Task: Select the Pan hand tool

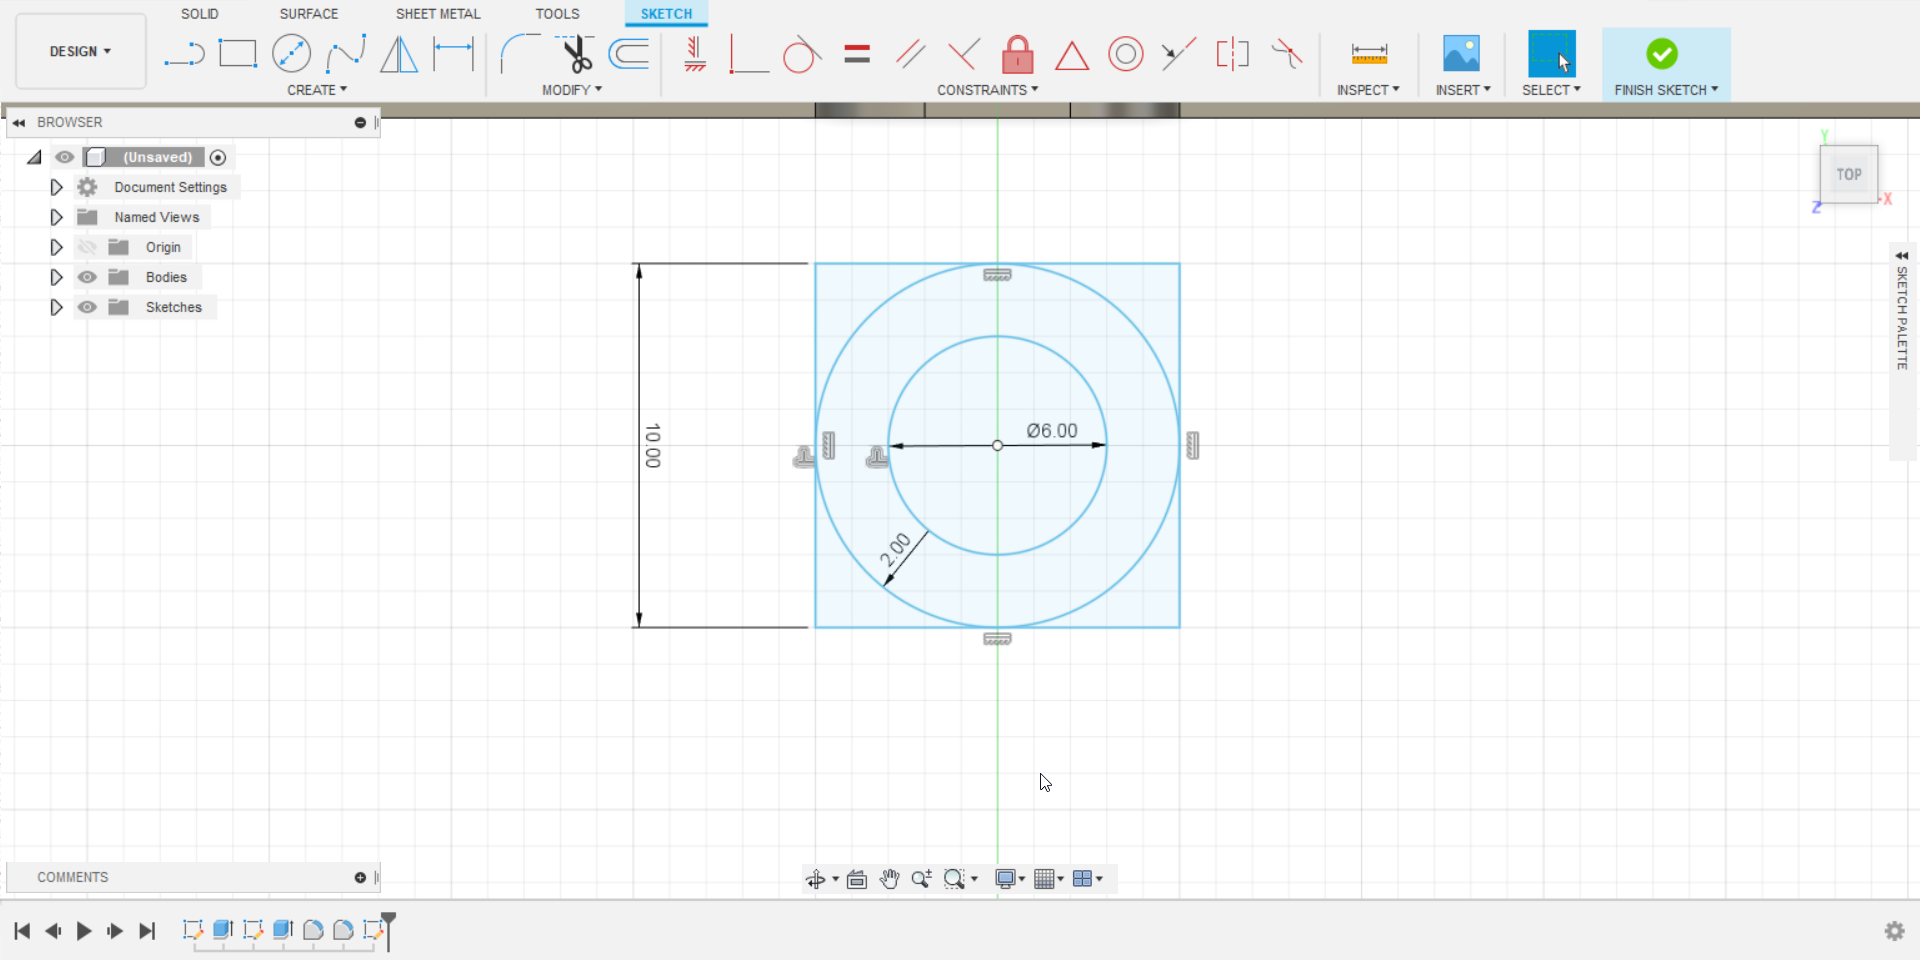Action: (889, 879)
